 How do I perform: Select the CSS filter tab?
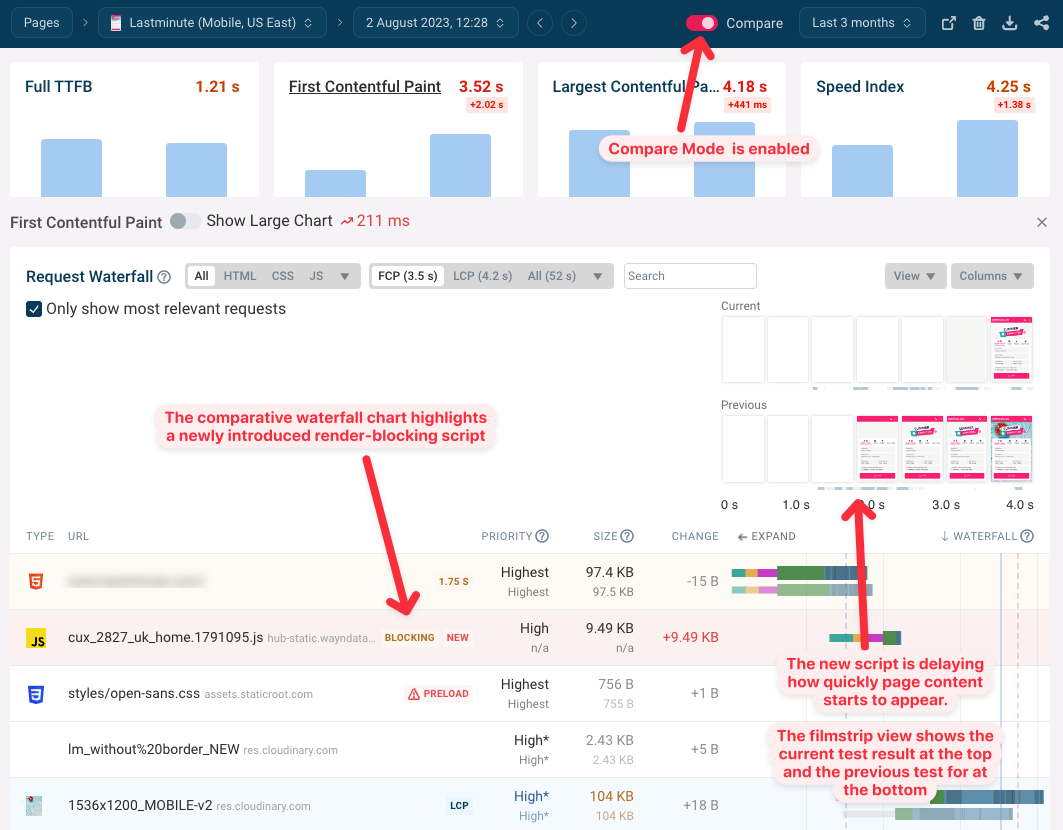(x=283, y=276)
